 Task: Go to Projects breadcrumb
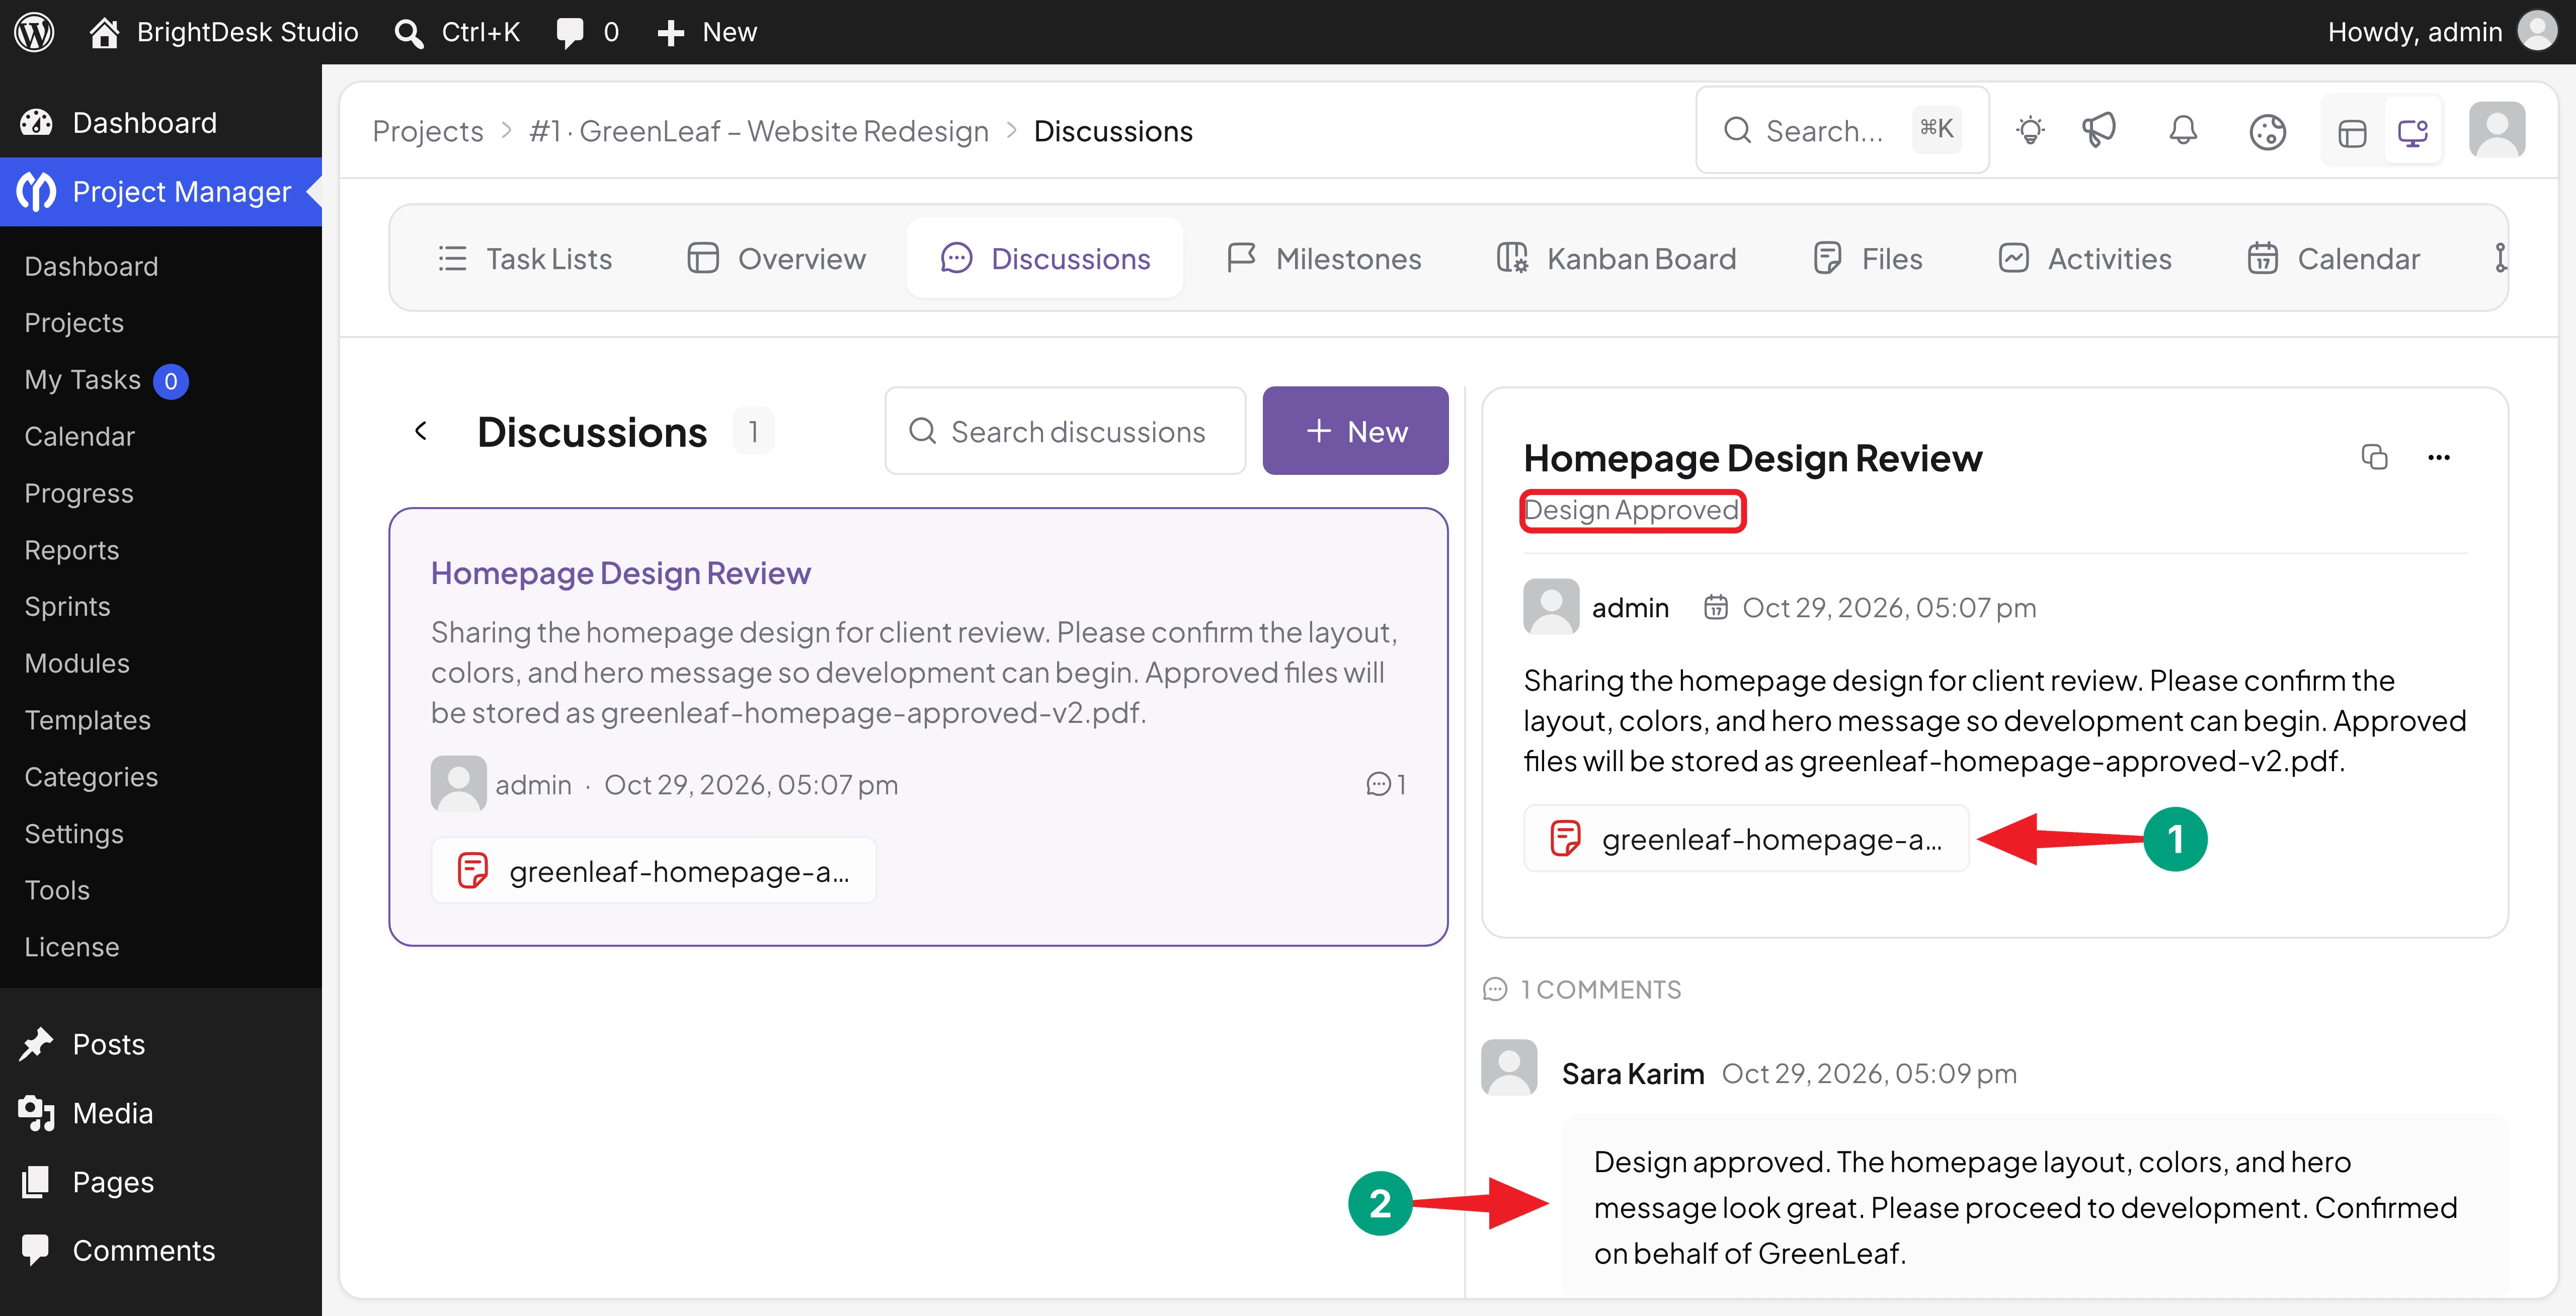[428, 131]
